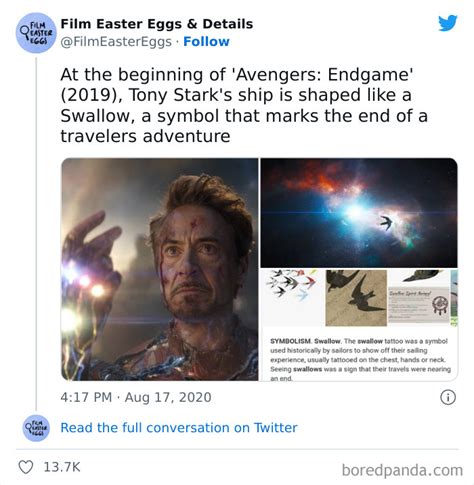The image size is (474, 485).
Task: Click the @FilmEasterEggs handle
Action: [116, 42]
